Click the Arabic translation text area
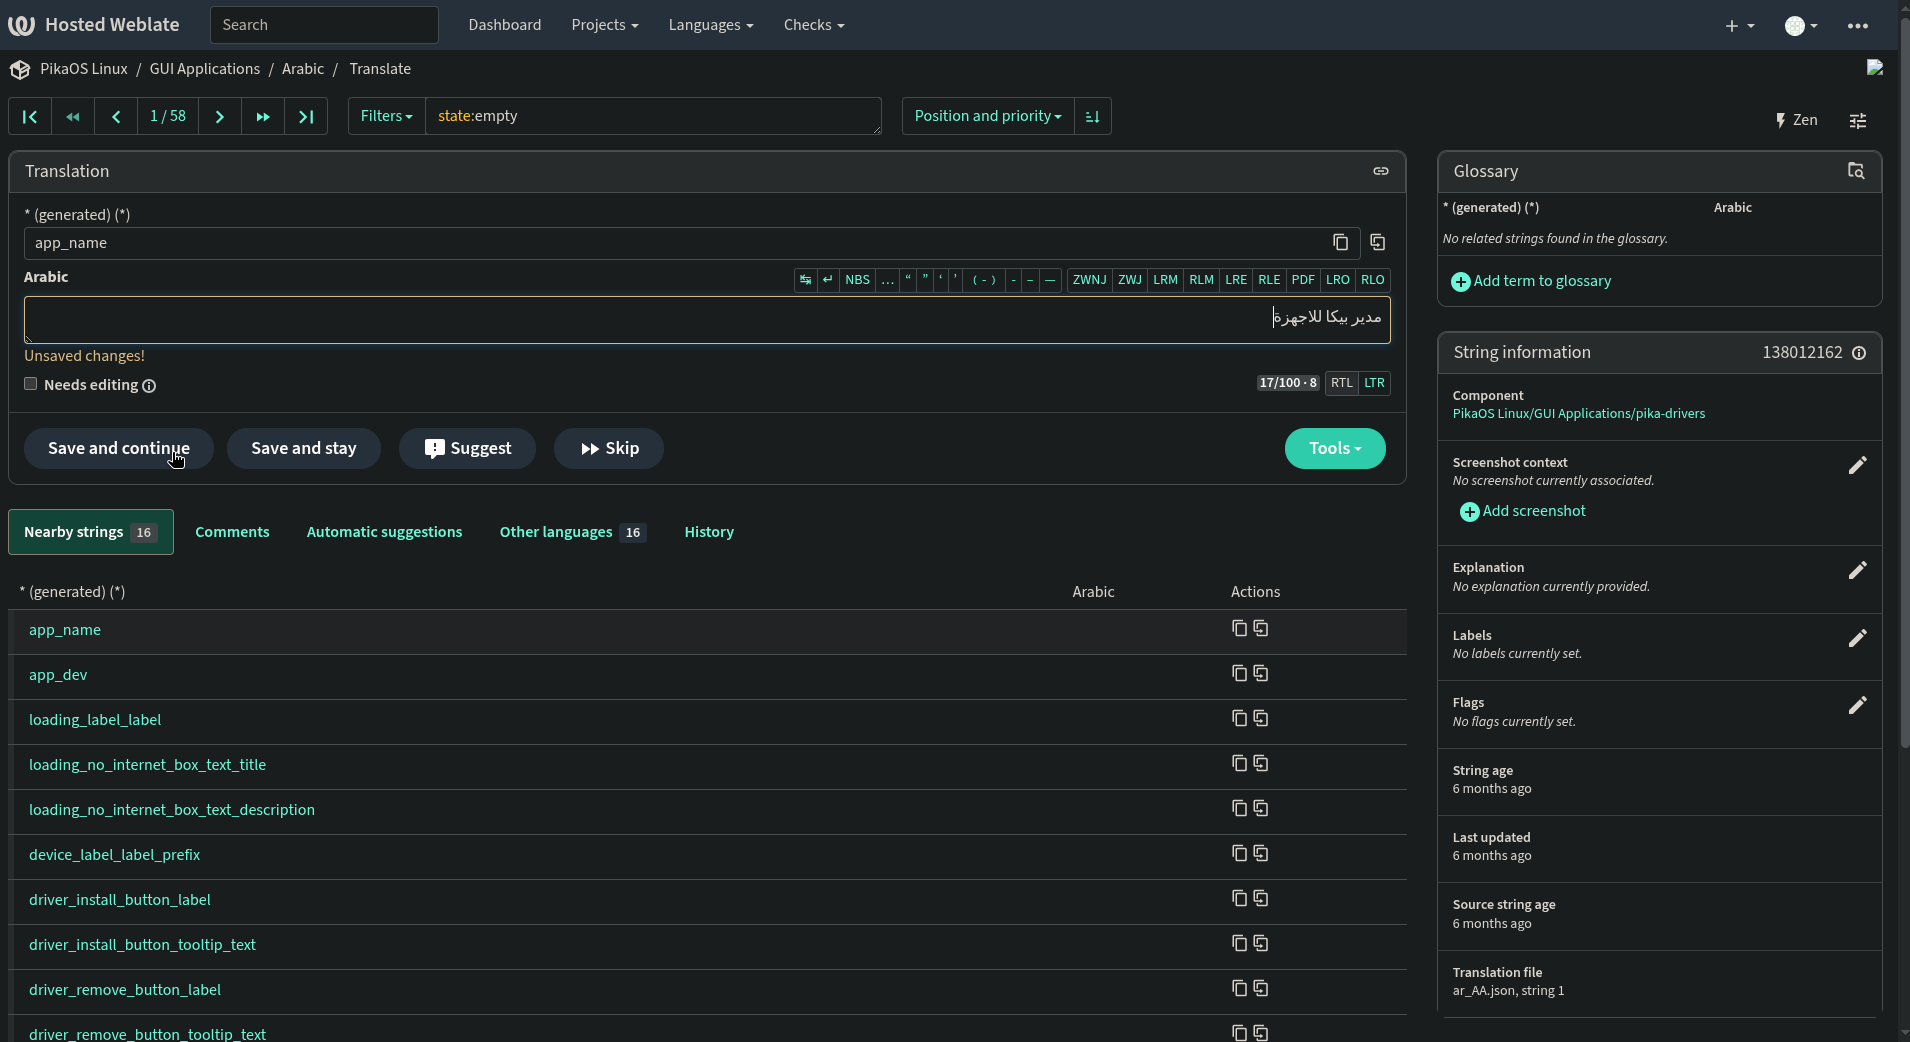The width and height of the screenshot is (1910, 1042). 707,320
